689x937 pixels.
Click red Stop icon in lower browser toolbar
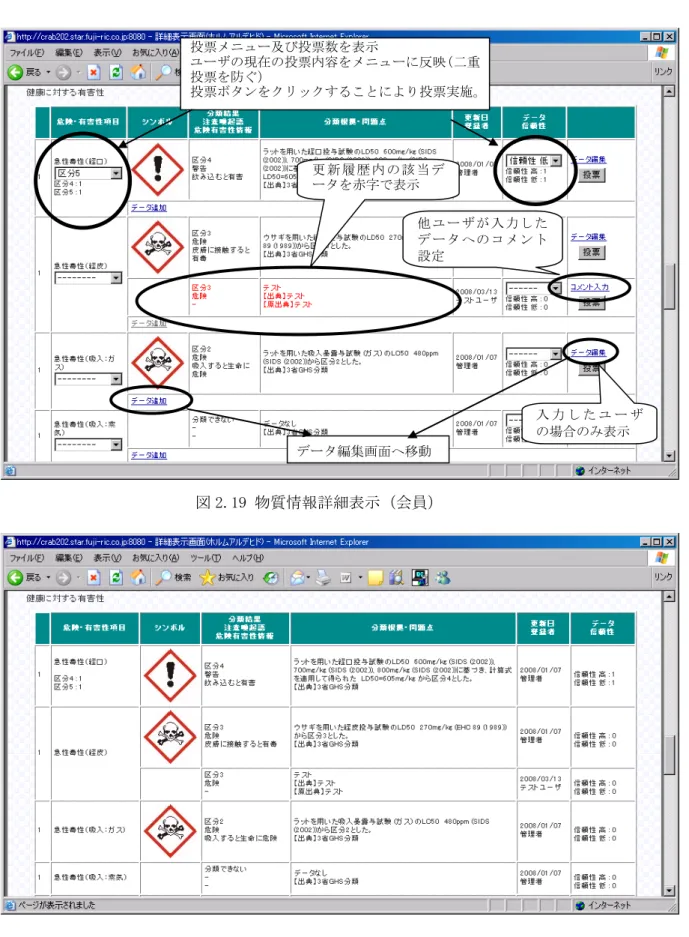click(94, 577)
